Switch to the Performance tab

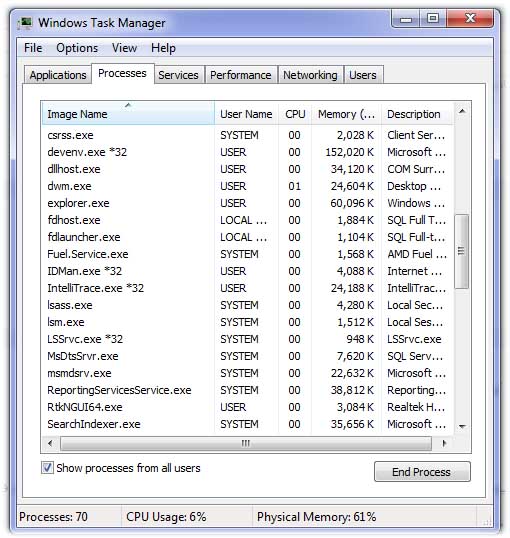[x=241, y=75]
